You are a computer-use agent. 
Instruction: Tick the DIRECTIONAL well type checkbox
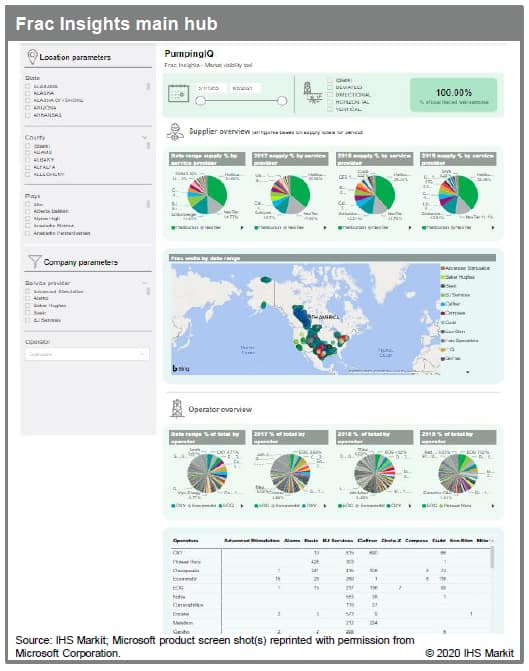click(x=330, y=95)
